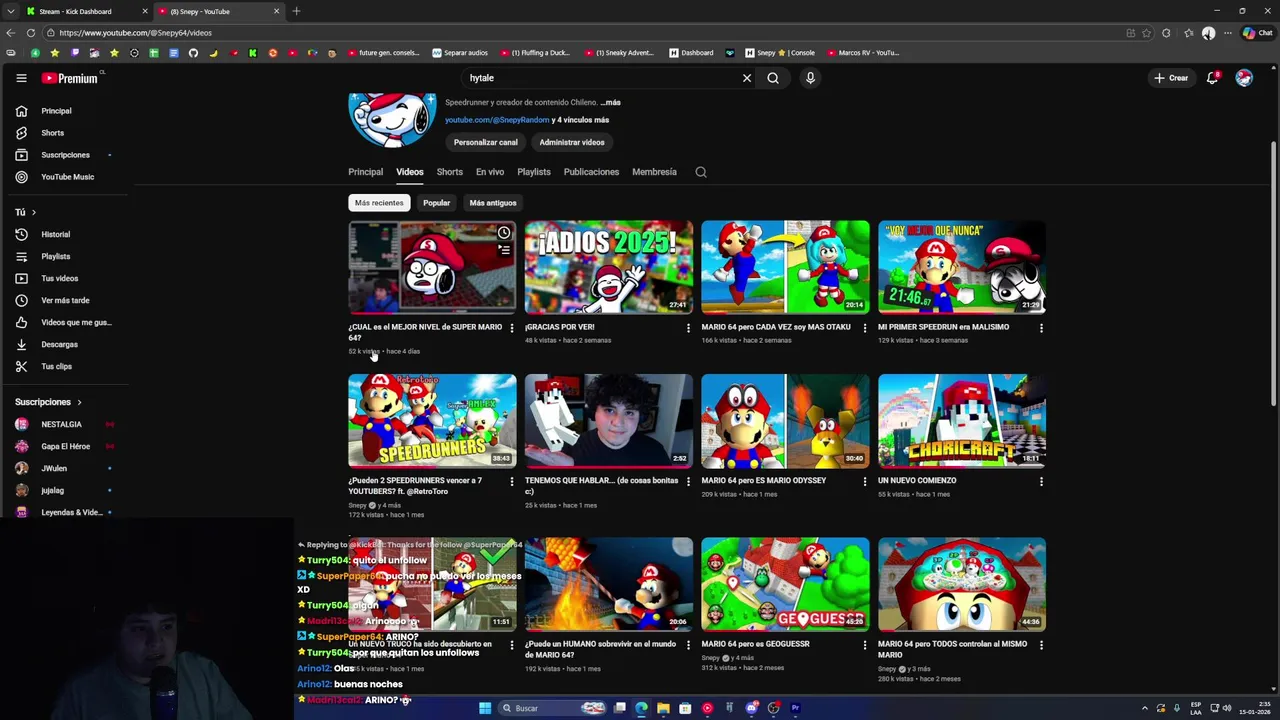The height and width of the screenshot is (720, 1280).
Task: Open the 'Separar audios' bookmark
Action: pos(460,53)
